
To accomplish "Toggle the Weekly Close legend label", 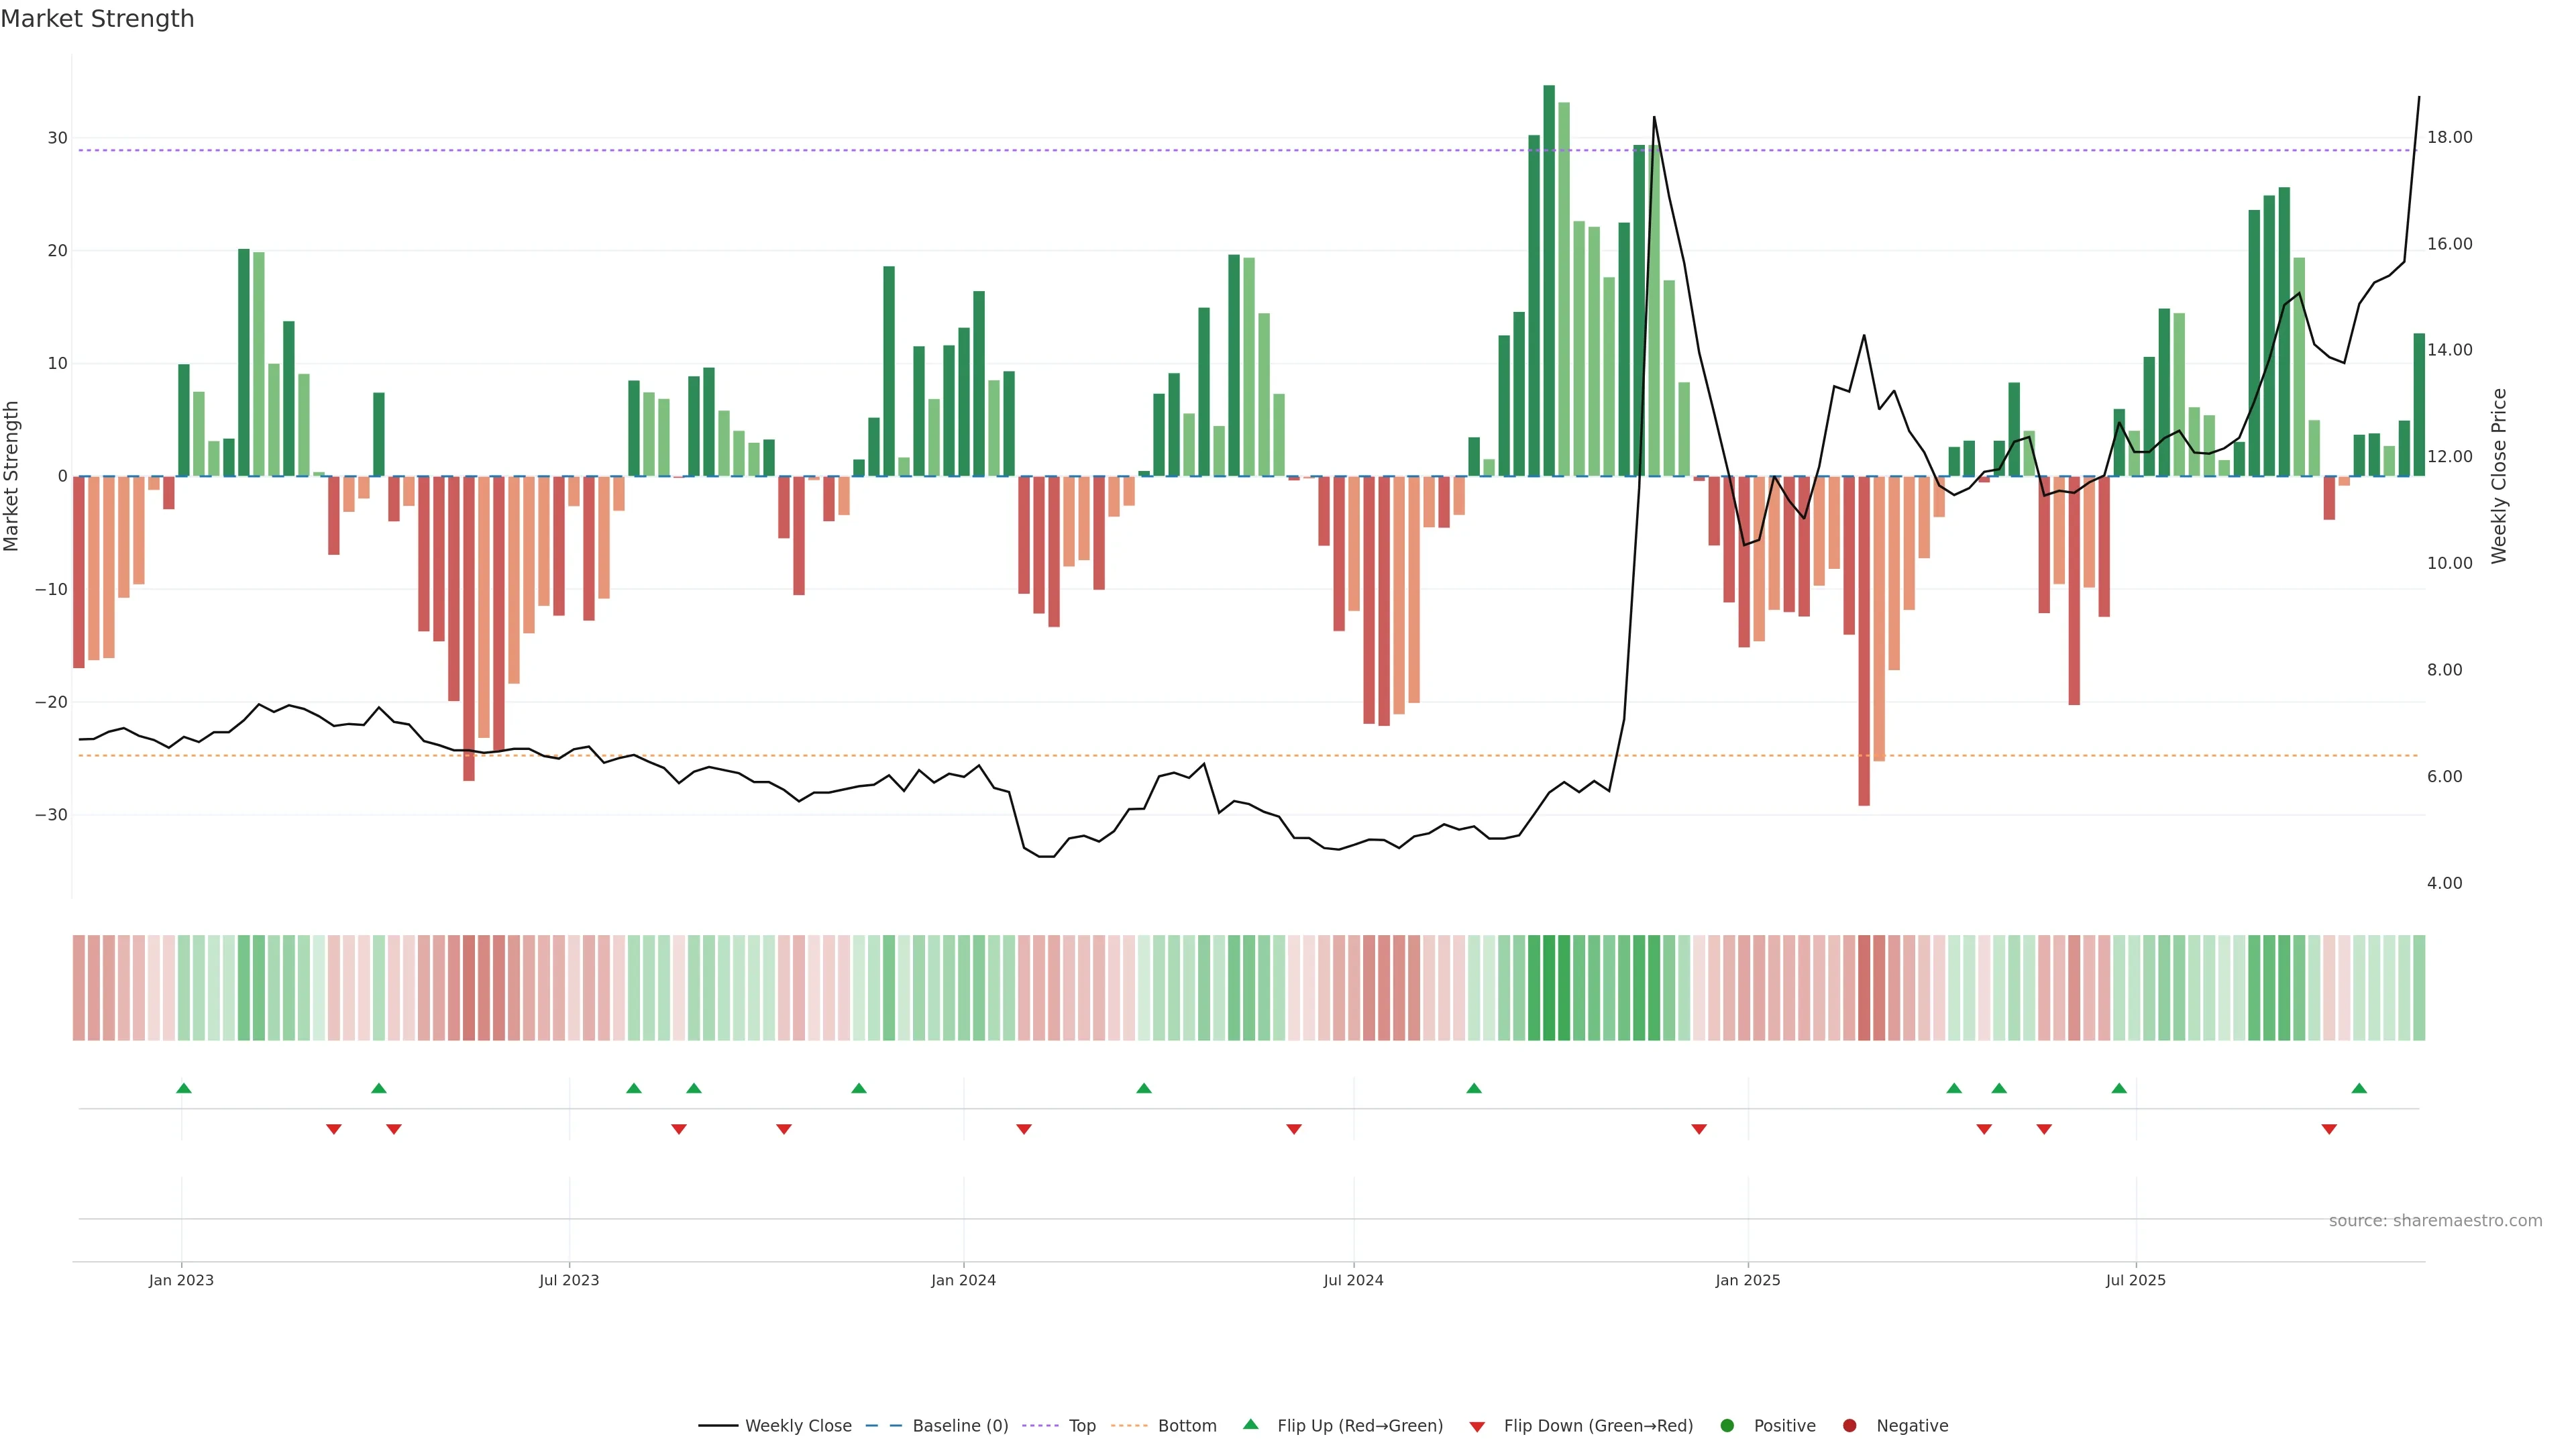I will coord(798,1426).
